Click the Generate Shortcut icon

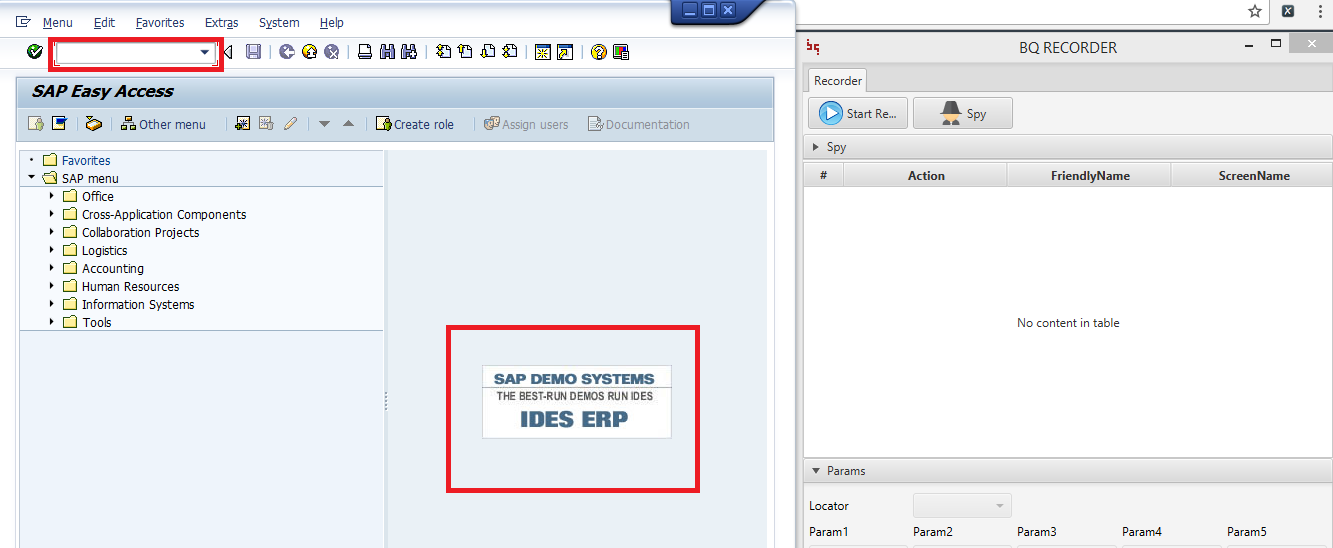(565, 52)
